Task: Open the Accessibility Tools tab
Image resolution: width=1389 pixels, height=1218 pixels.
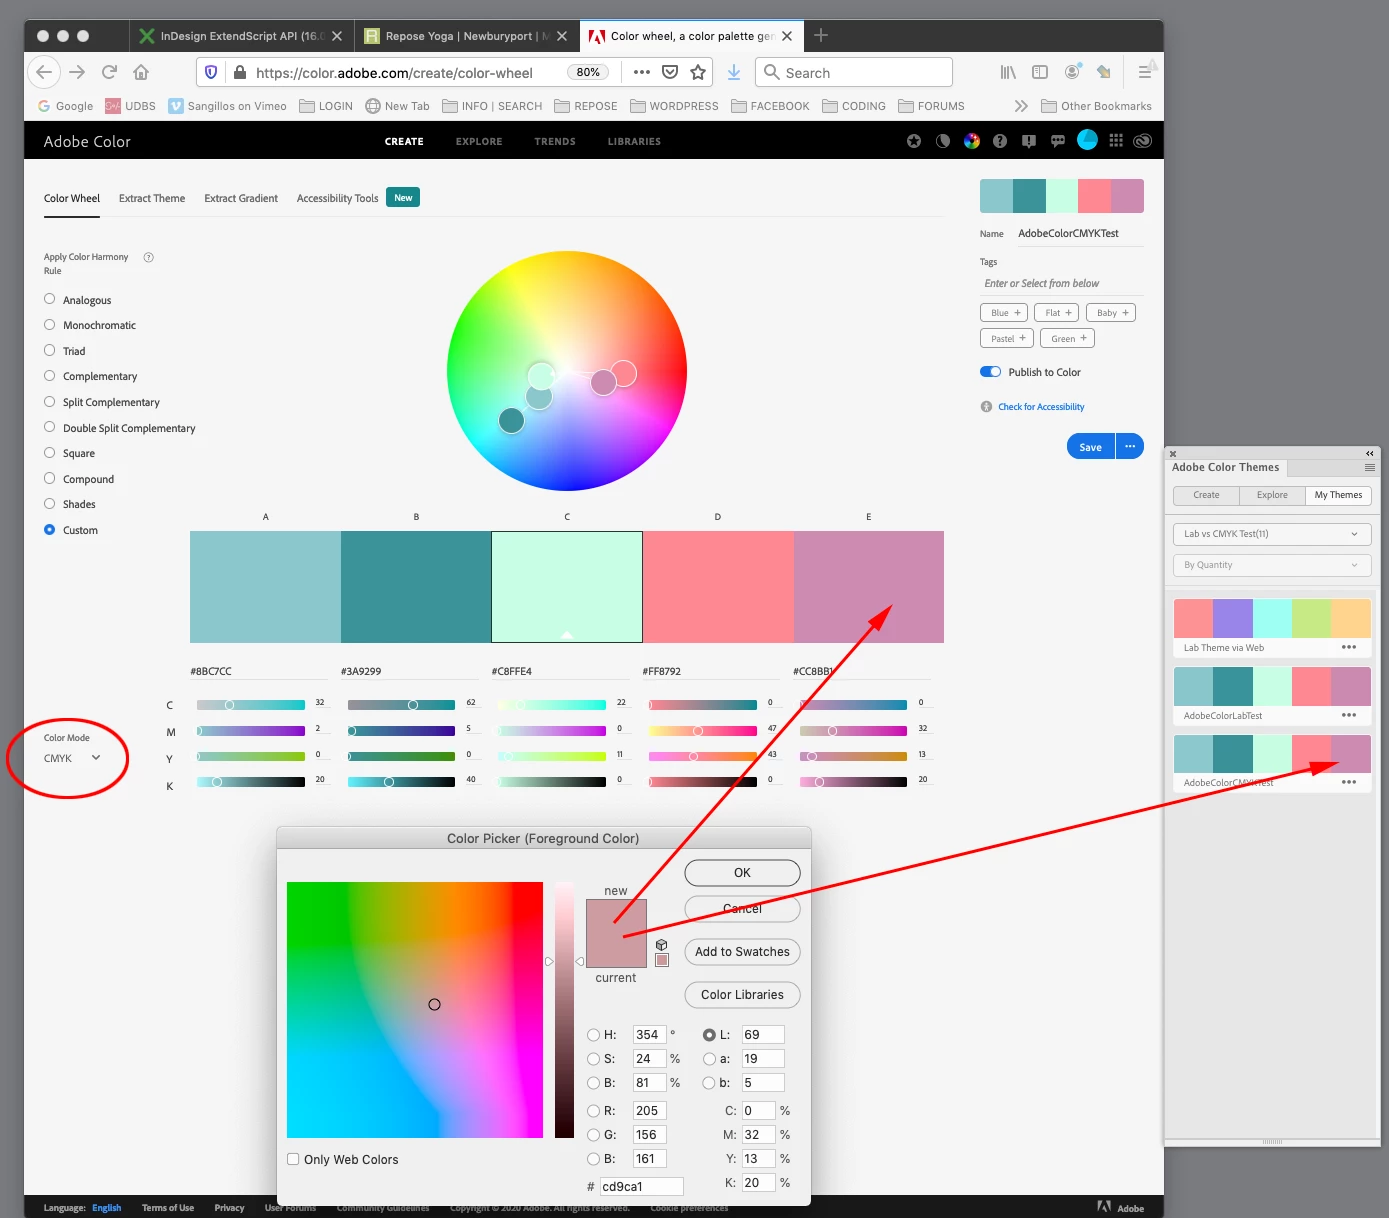Action: [x=337, y=198]
